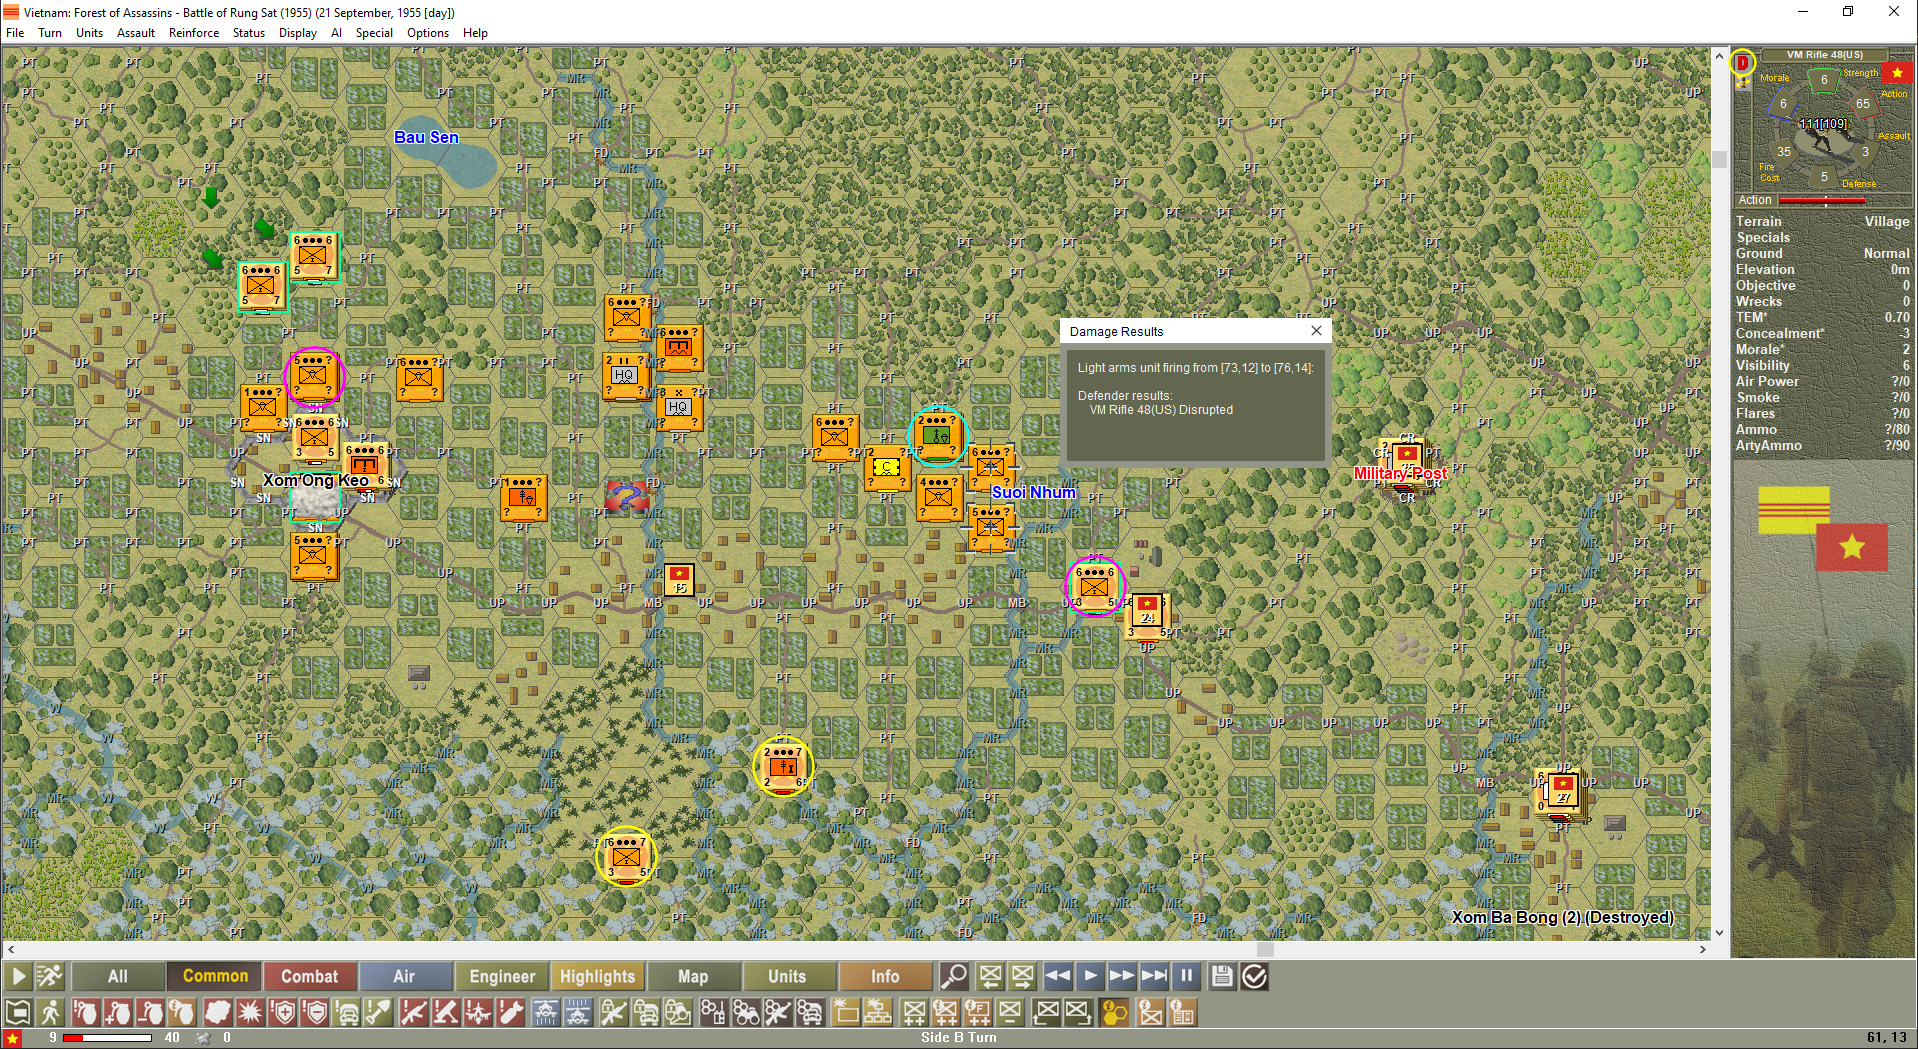Open the Reinforce menu
1918x1049 pixels.
(x=194, y=33)
